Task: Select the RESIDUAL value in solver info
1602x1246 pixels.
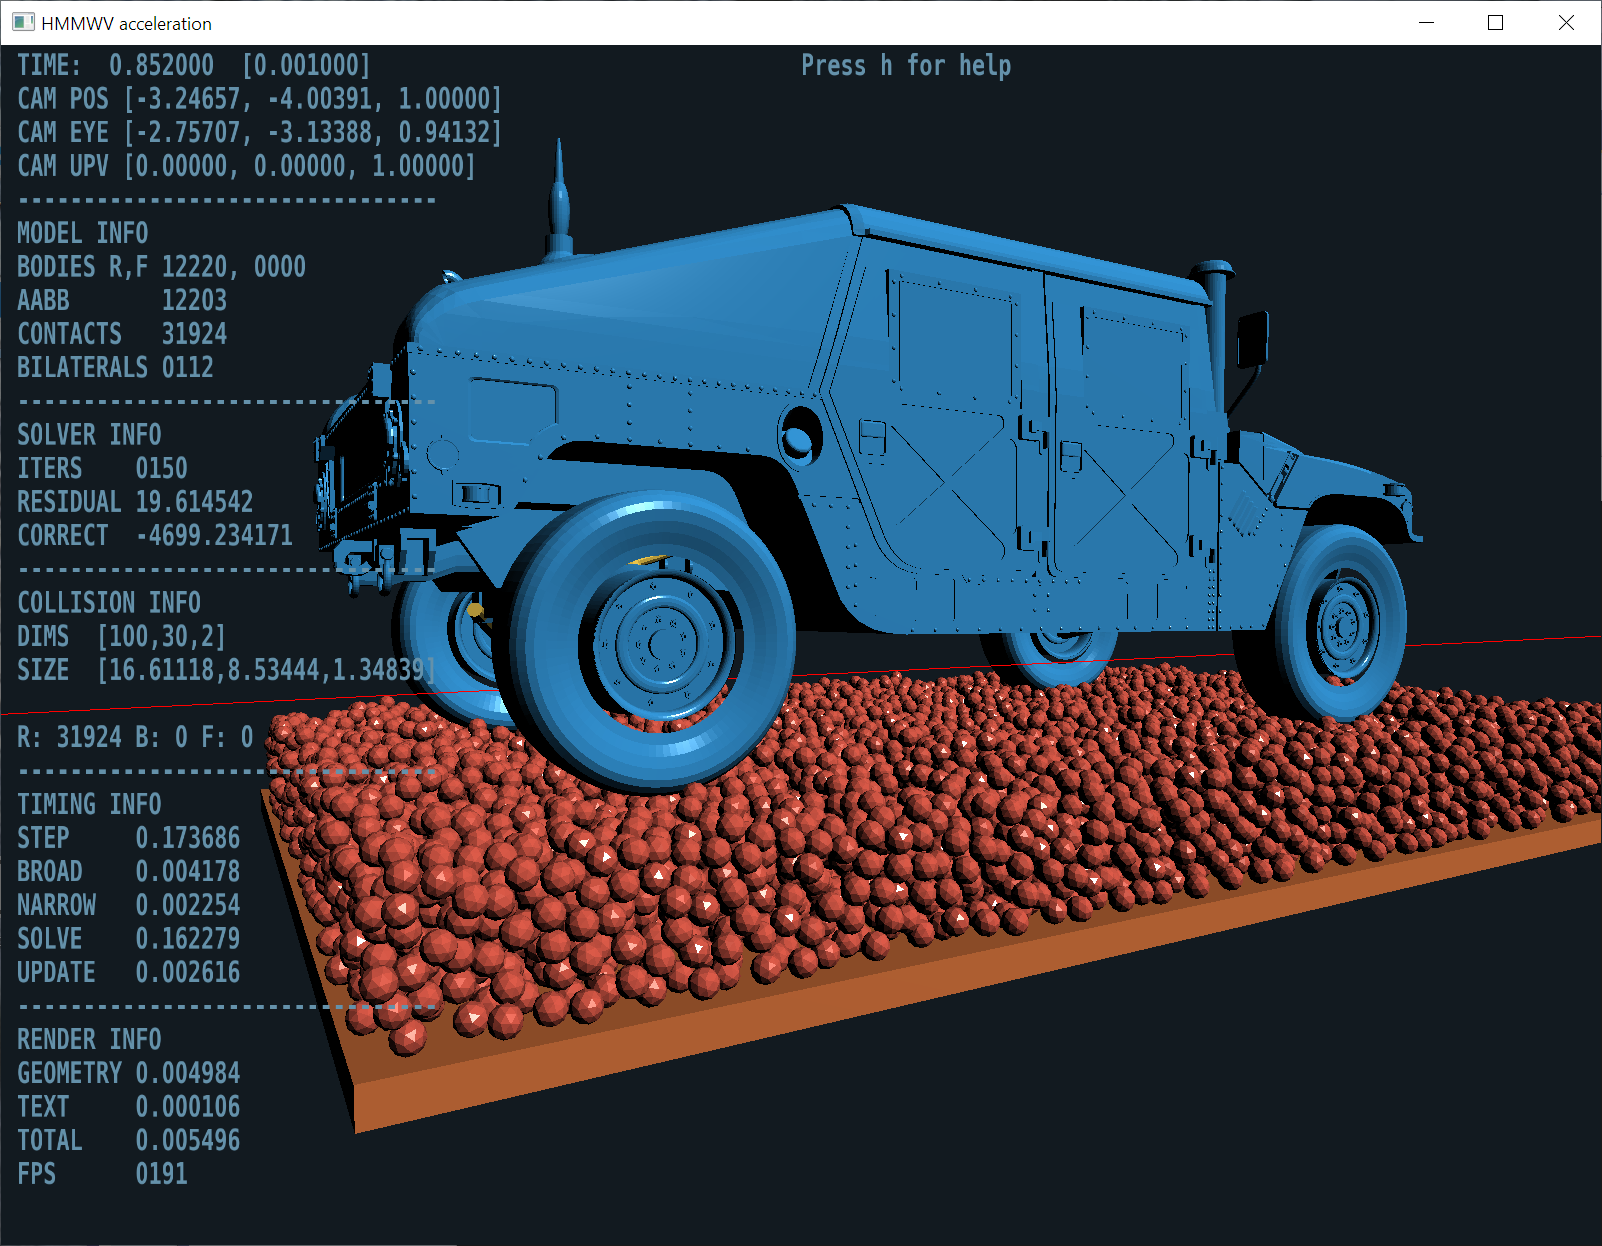Action: click(194, 502)
